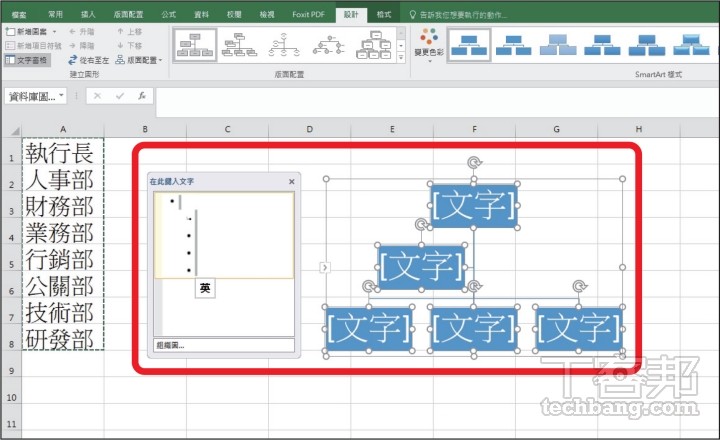720x440 pixels.
Task: Select row 9 header
Action: (11, 370)
